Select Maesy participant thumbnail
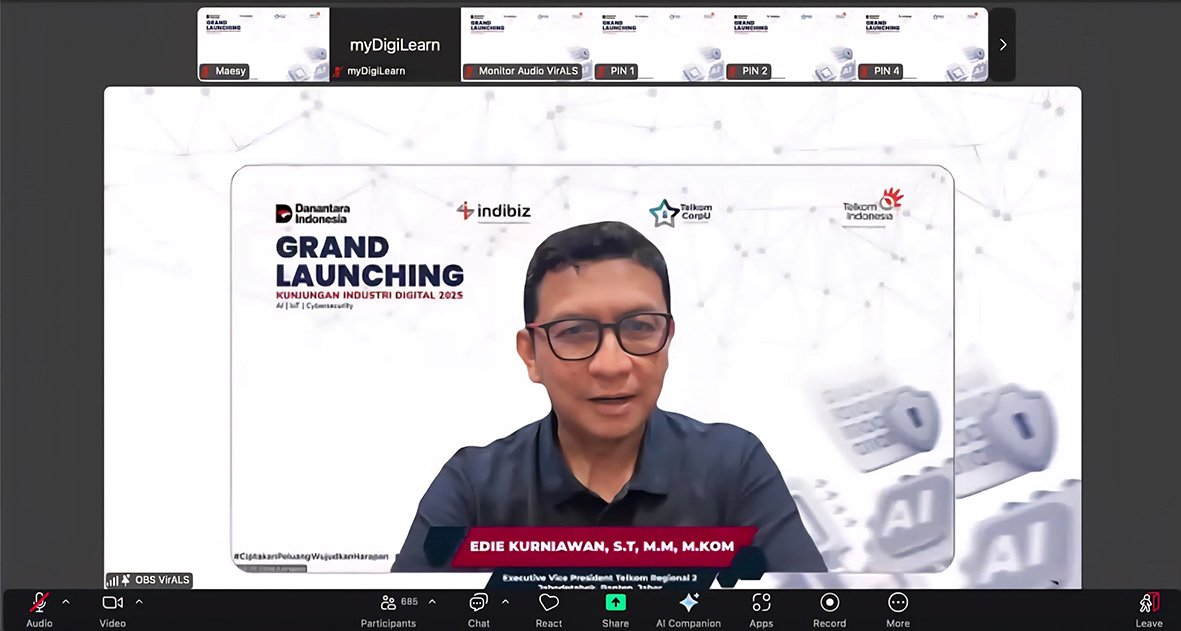The width and height of the screenshot is (1181, 631). coord(264,44)
